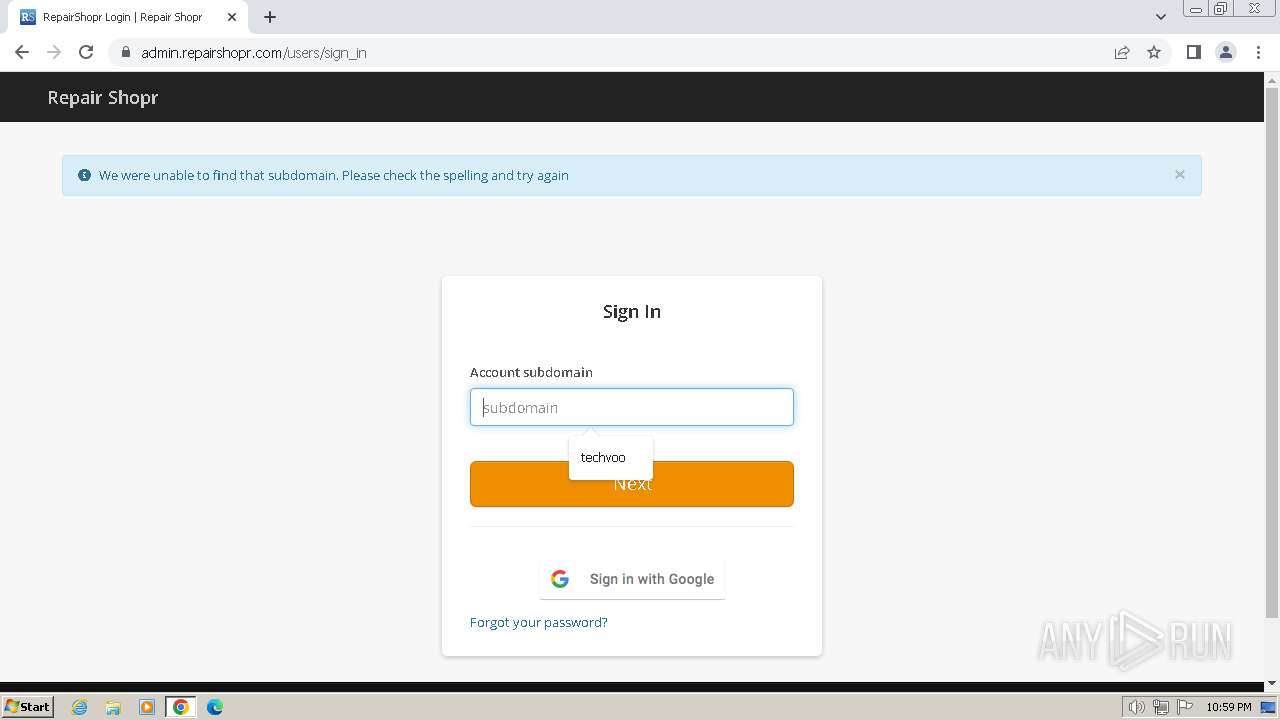Image resolution: width=1280 pixels, height=720 pixels.
Task: Click the orange Next button
Action: tap(632, 484)
